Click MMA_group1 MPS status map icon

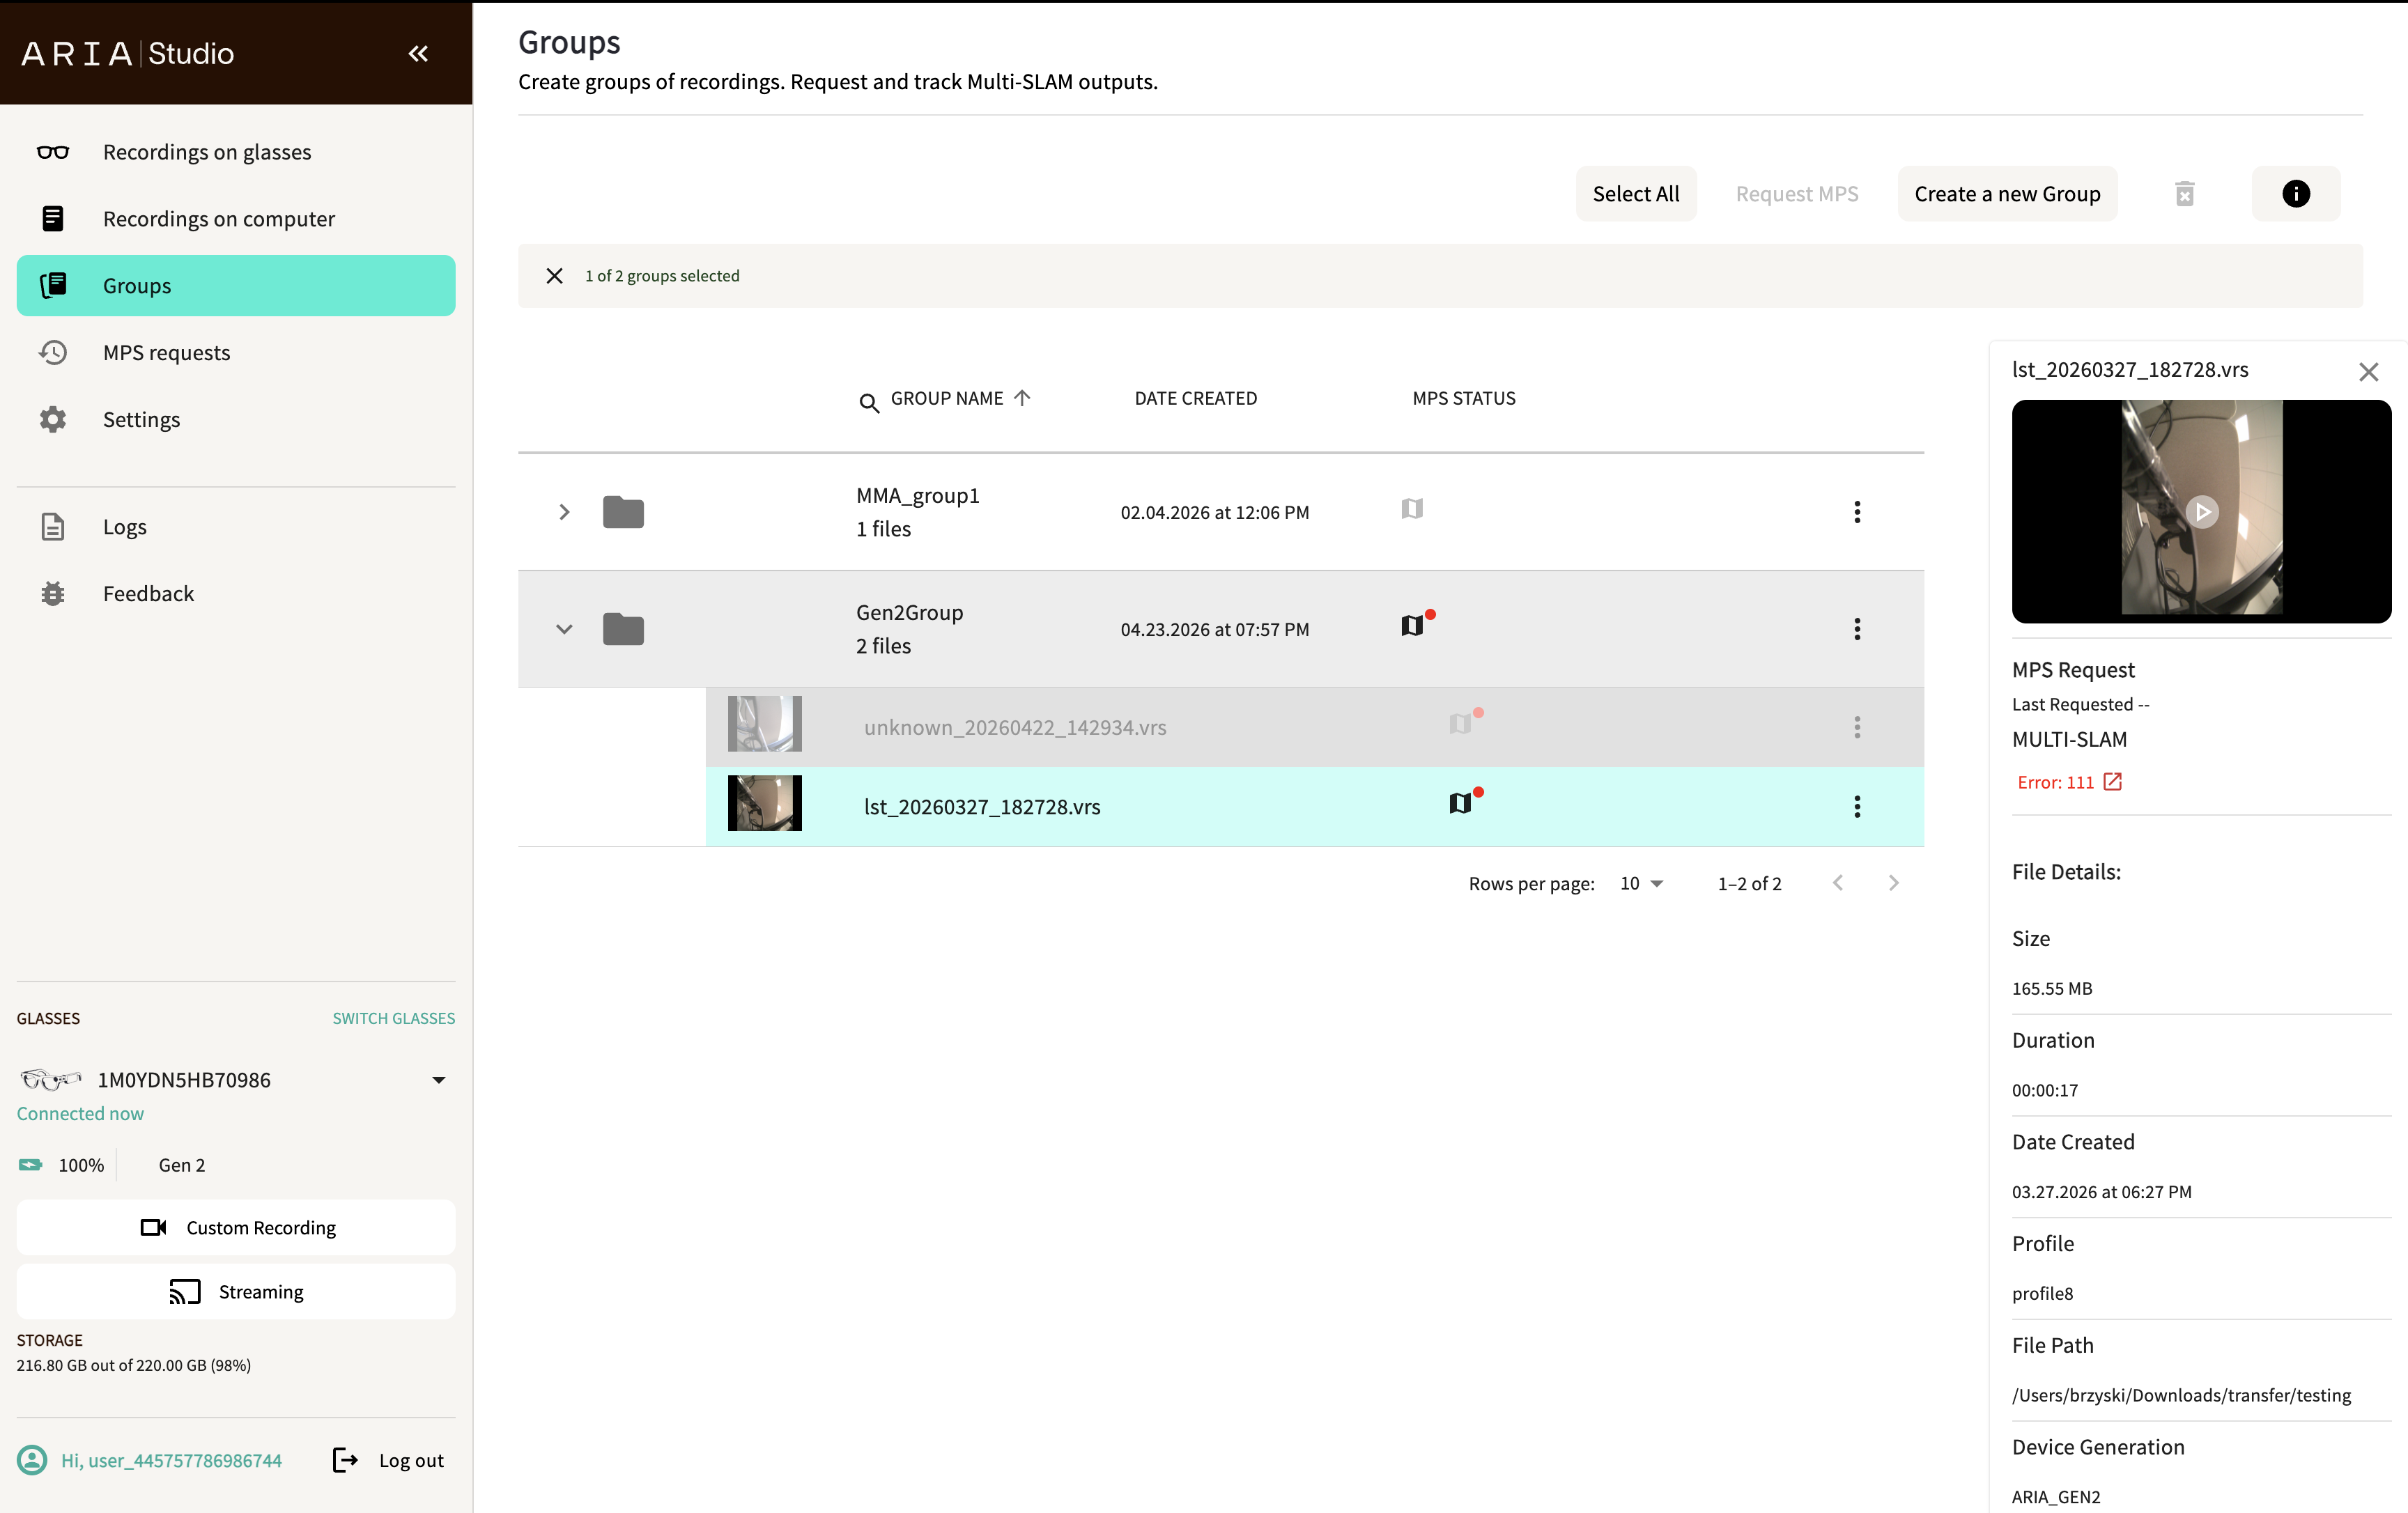[x=1412, y=509]
